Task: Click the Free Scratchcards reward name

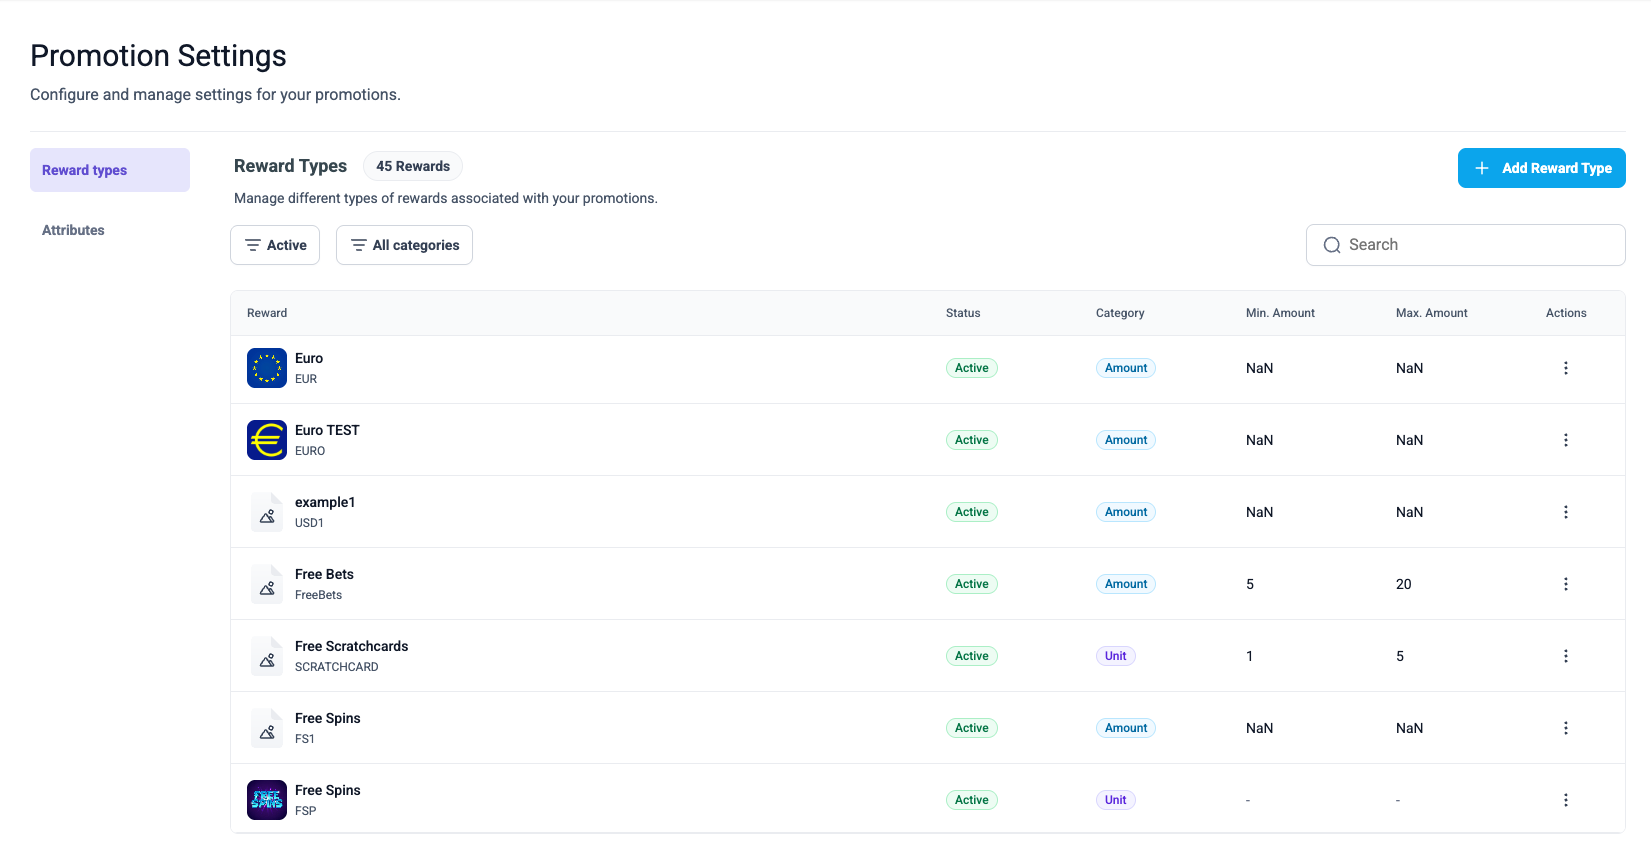Action: tap(352, 646)
